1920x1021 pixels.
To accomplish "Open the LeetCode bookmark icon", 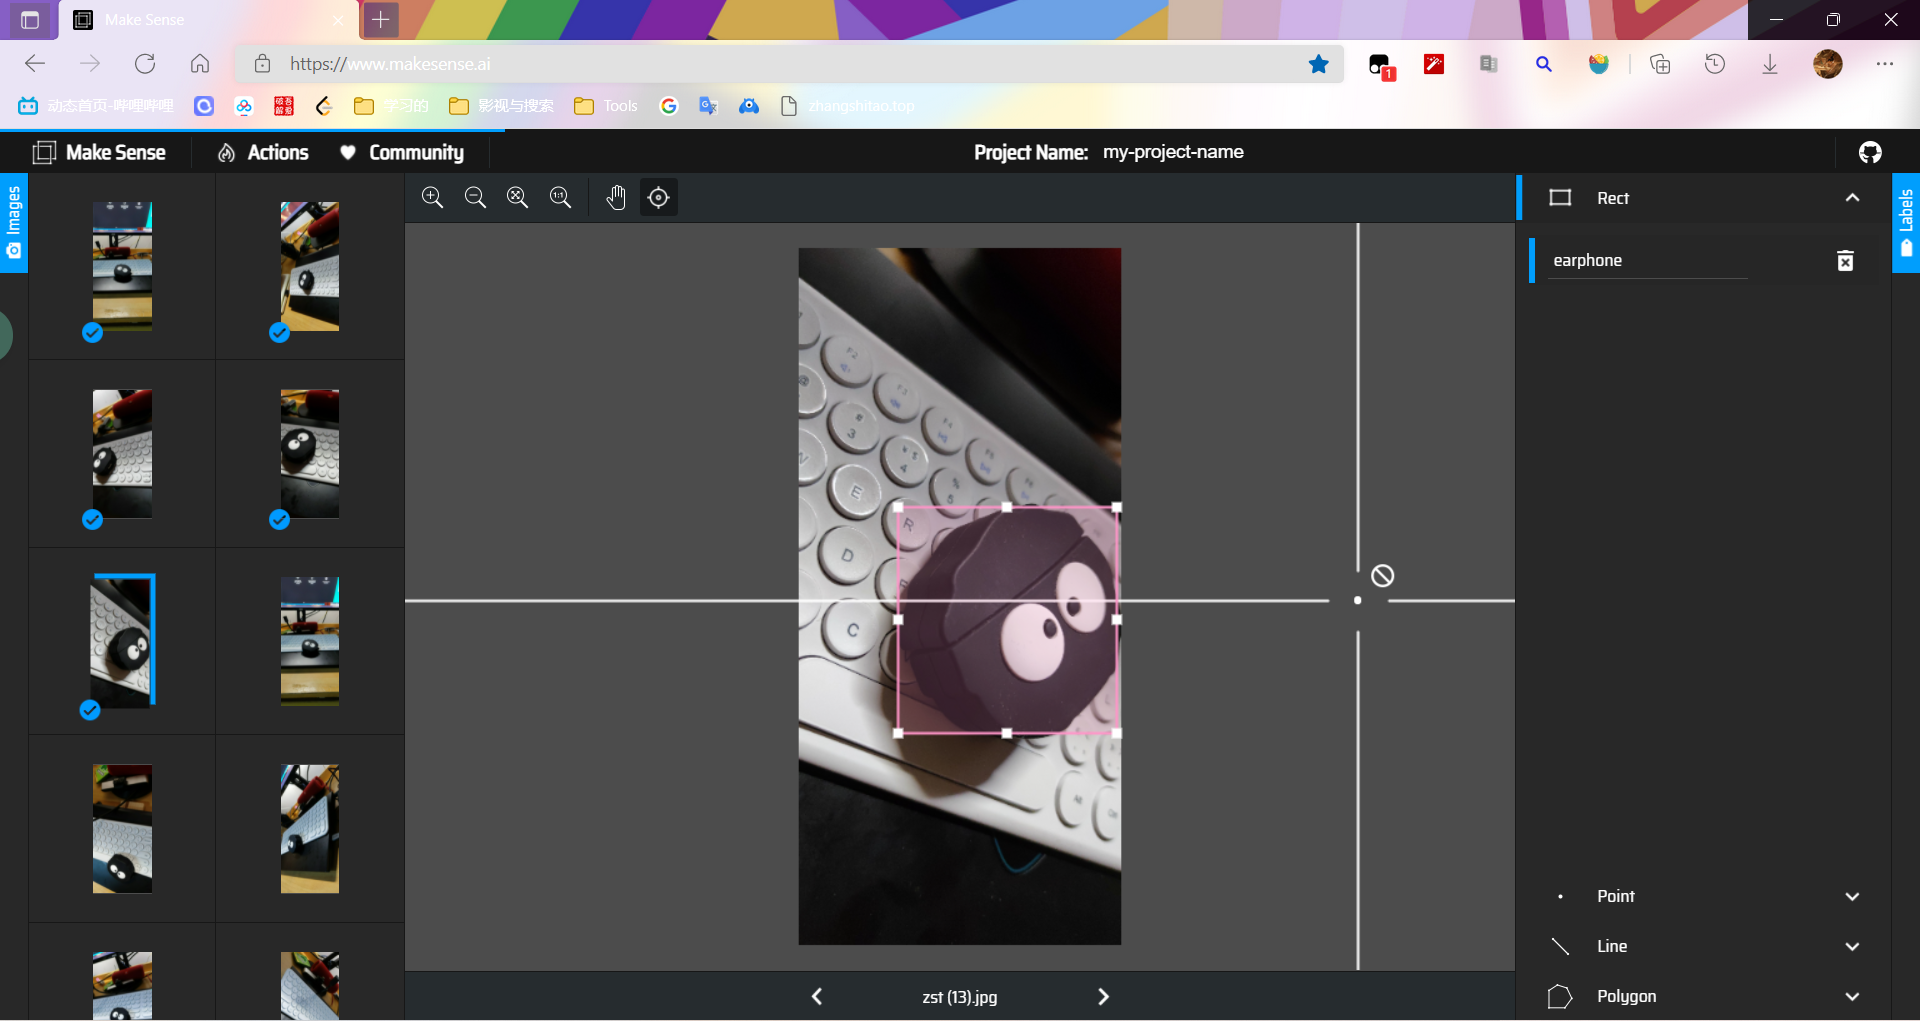I will (x=324, y=106).
